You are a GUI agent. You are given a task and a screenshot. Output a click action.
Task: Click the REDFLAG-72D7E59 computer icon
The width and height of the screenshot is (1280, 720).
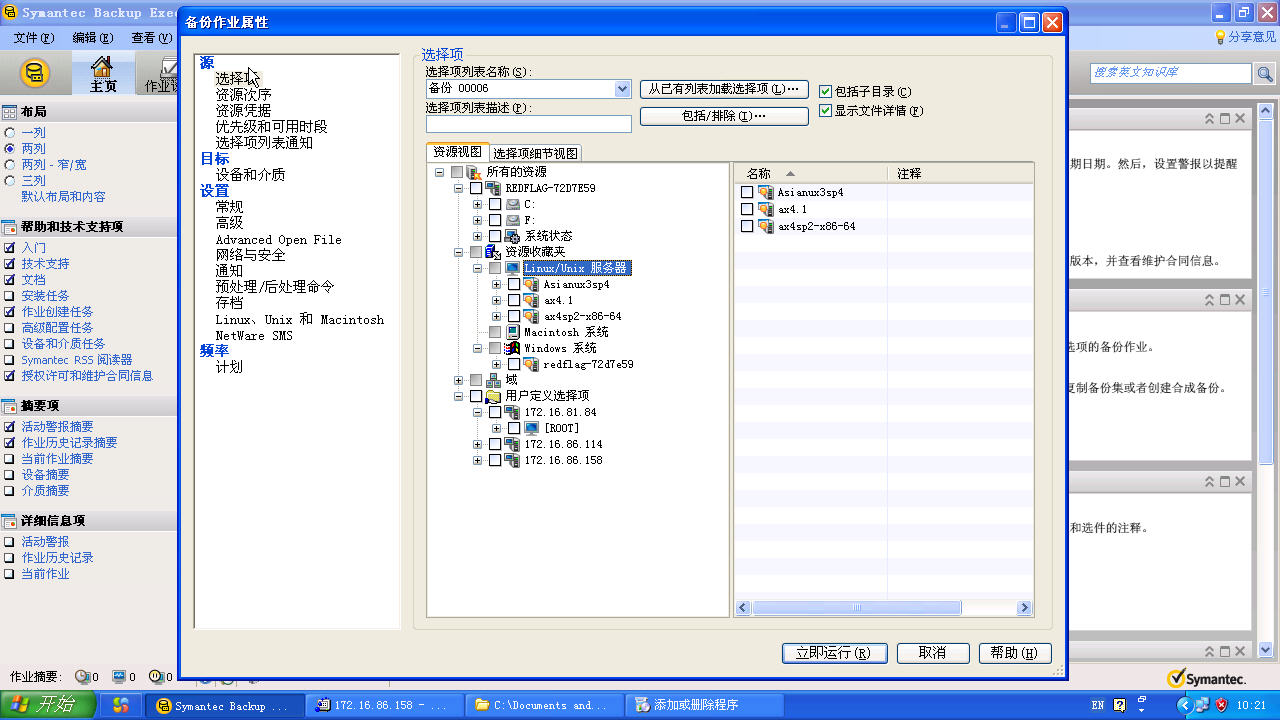494,189
